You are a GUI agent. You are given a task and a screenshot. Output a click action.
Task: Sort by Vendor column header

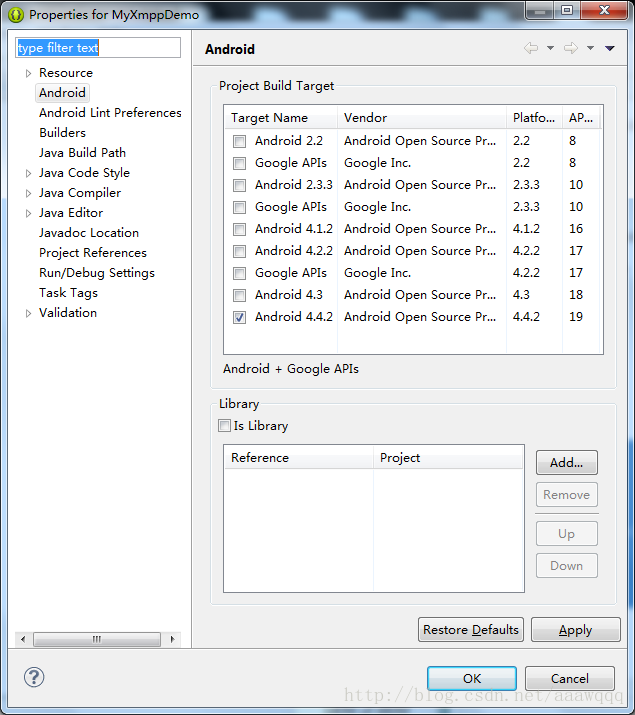422,118
